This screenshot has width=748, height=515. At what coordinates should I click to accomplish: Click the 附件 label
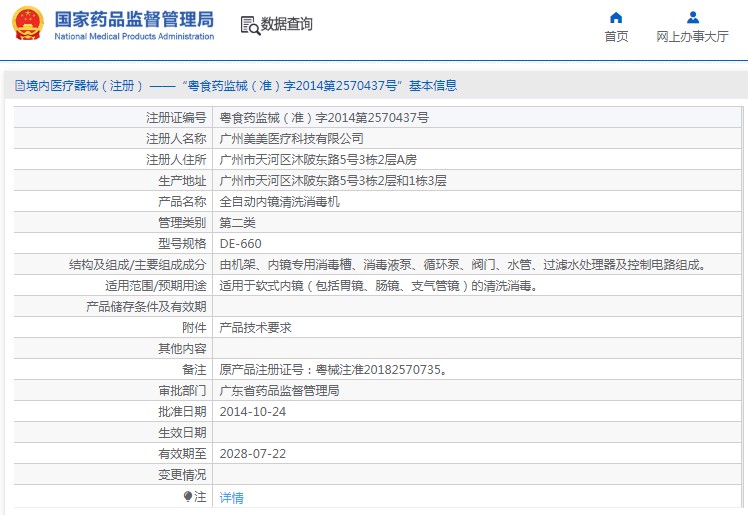point(194,328)
